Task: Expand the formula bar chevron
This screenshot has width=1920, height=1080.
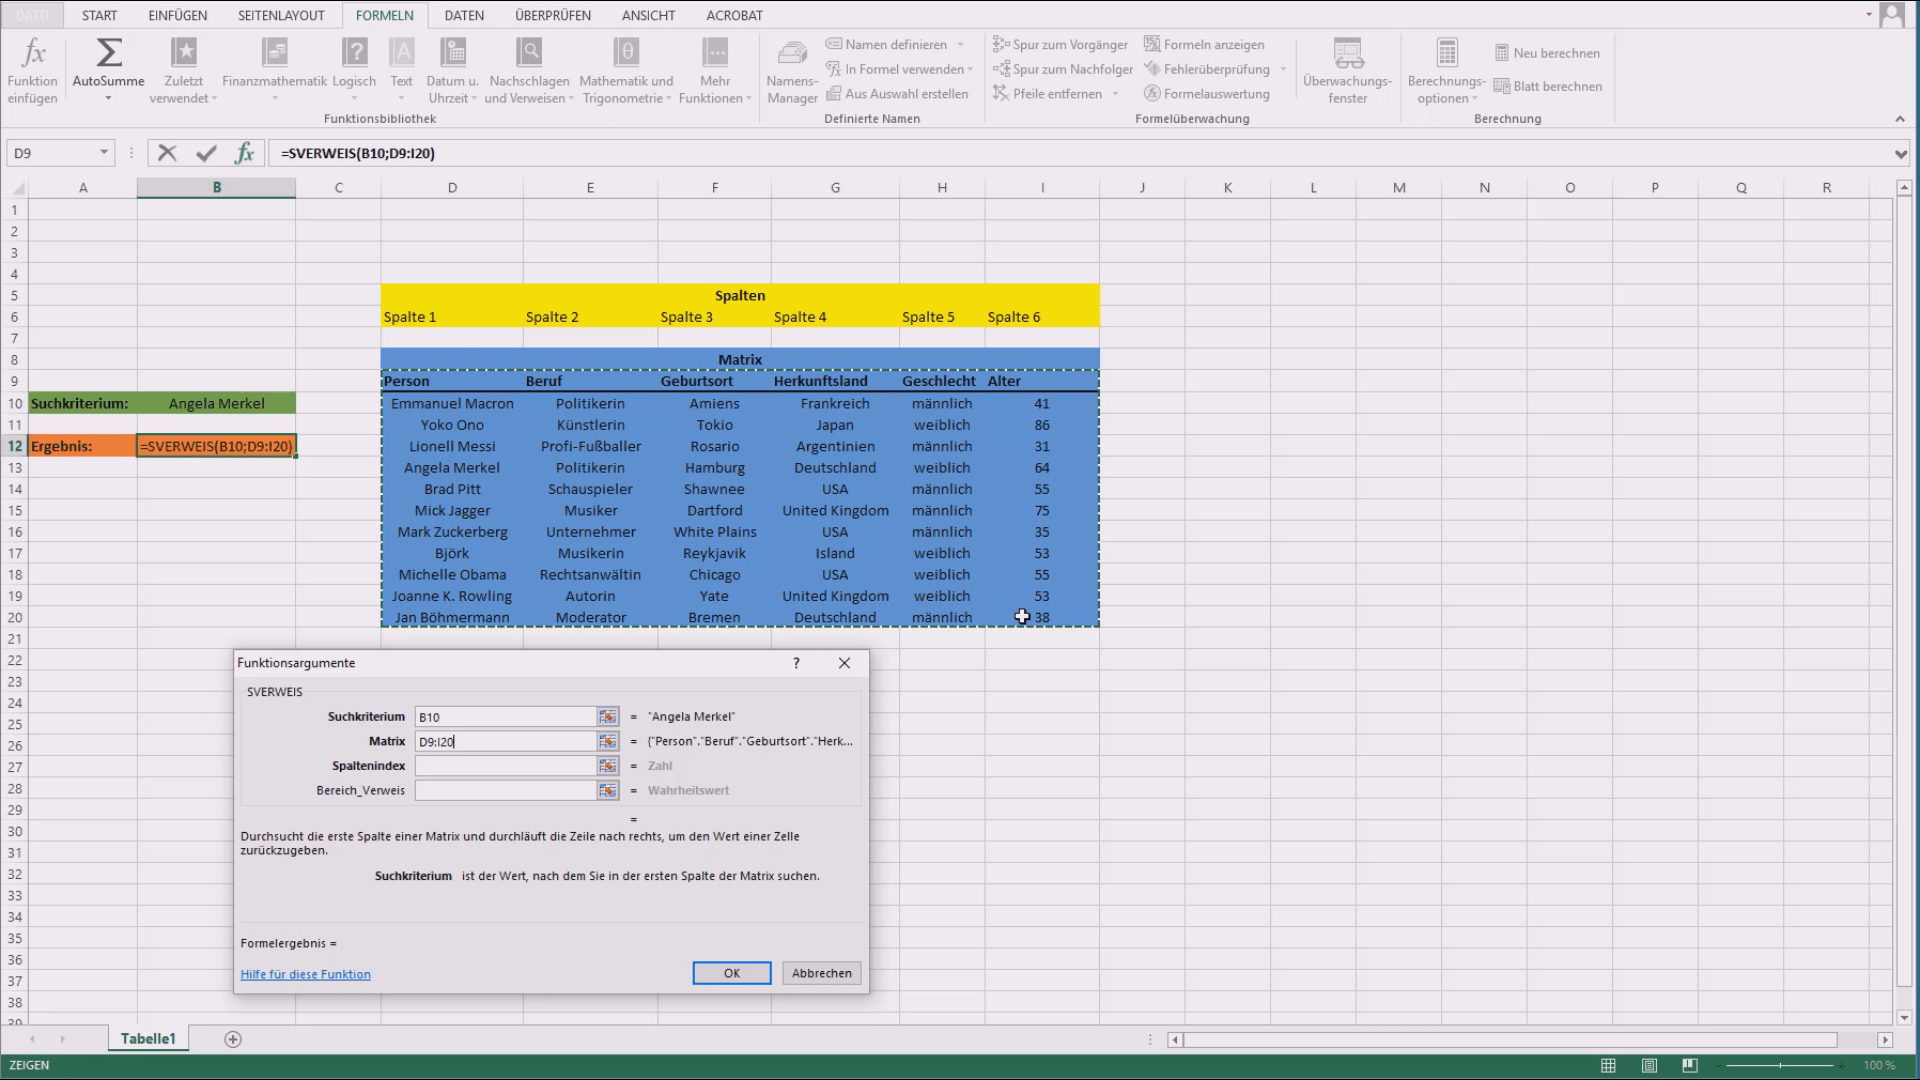Action: point(1900,153)
